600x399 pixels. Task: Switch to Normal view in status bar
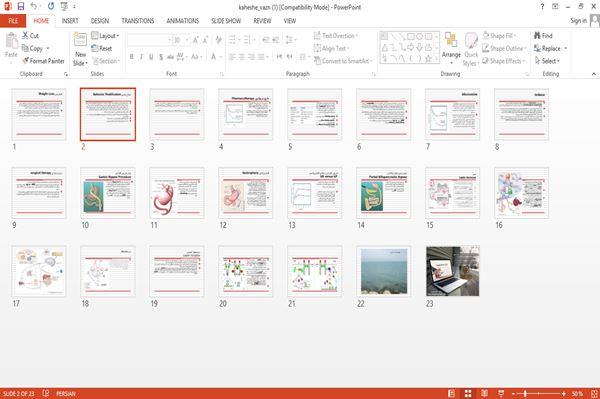pos(452,393)
